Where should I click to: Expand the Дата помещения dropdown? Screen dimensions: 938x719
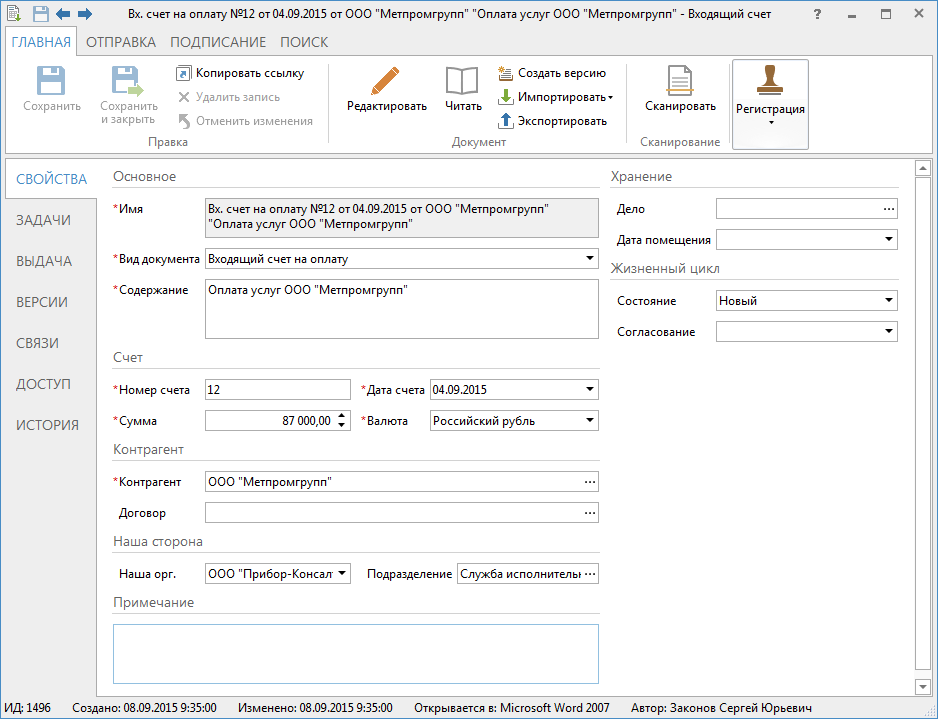(889, 239)
